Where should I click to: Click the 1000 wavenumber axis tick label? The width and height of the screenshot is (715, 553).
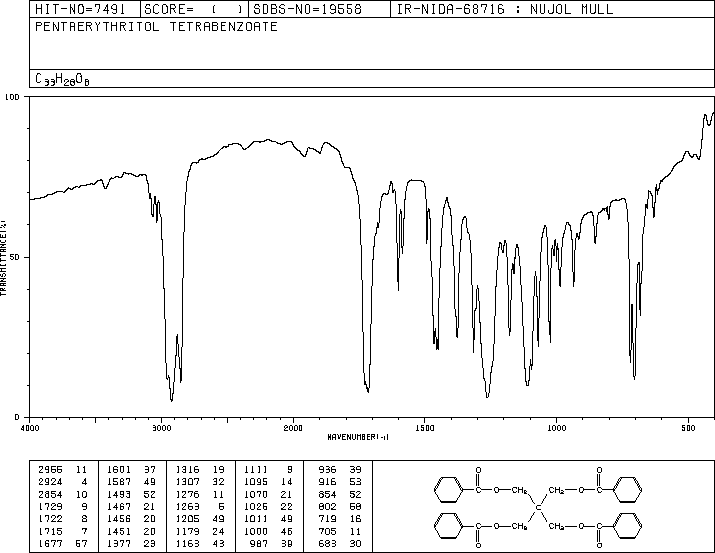(x=556, y=428)
